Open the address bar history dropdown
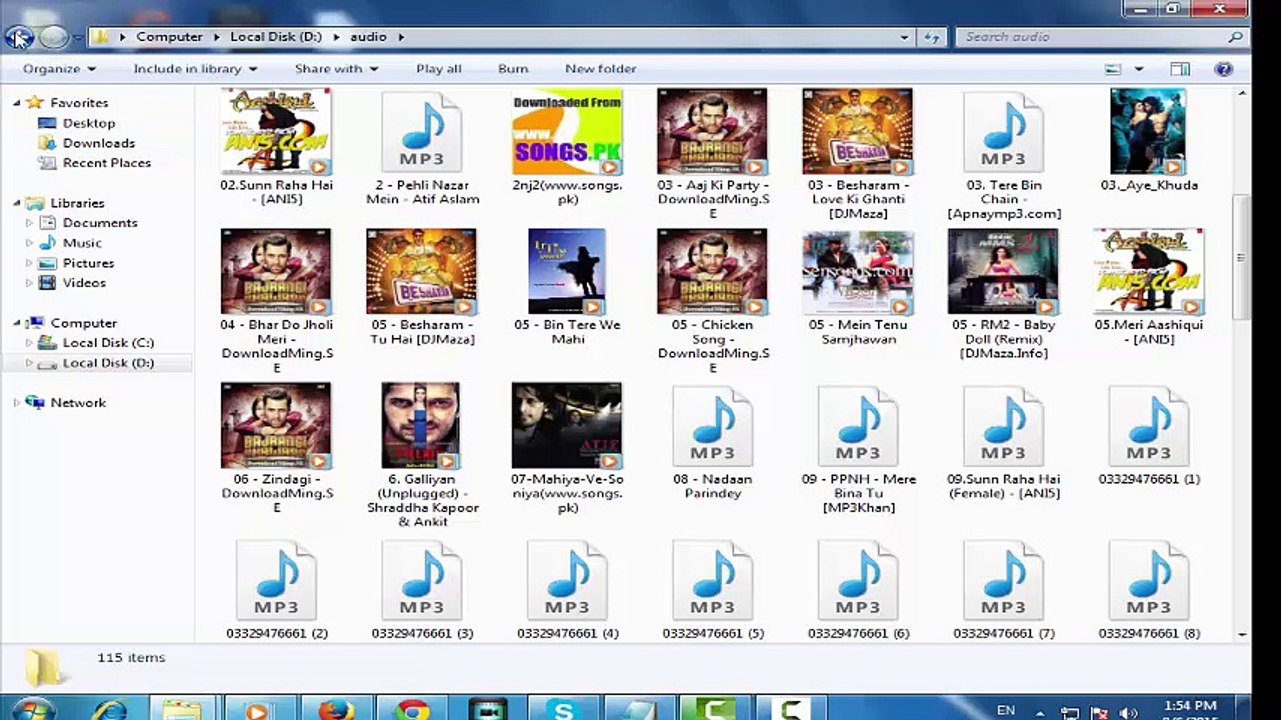Viewport: 1281px width, 720px height. [905, 37]
